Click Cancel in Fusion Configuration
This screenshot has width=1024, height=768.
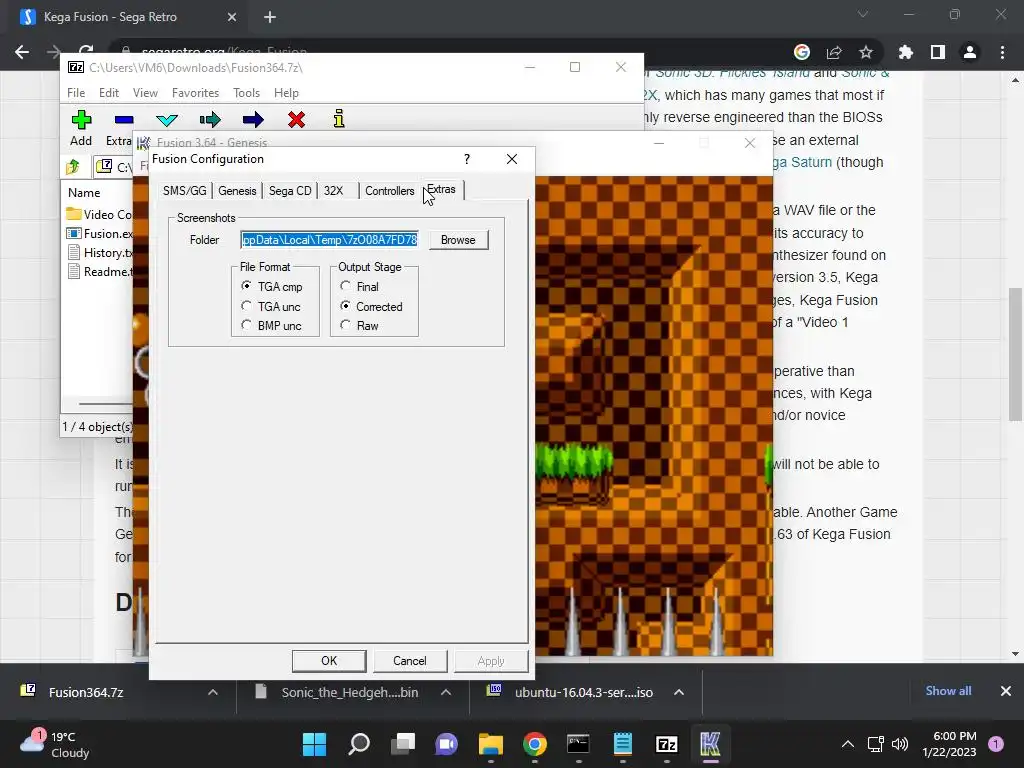(x=409, y=661)
